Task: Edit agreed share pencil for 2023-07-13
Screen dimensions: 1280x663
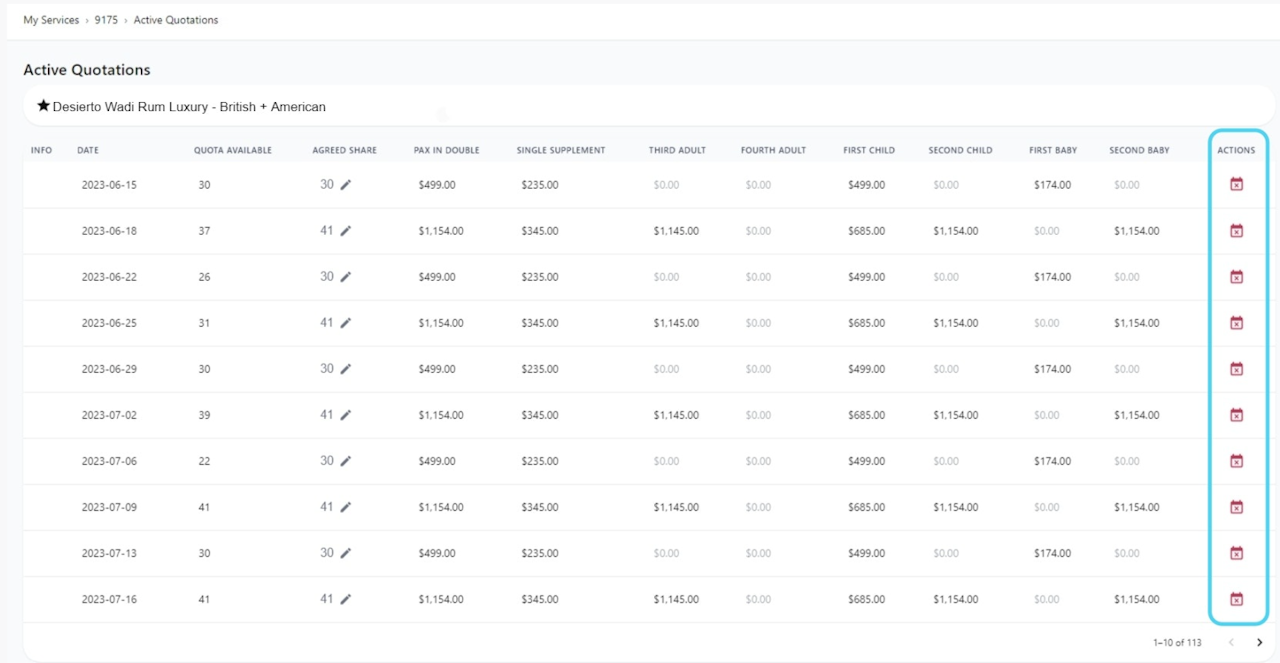Action: (x=346, y=553)
